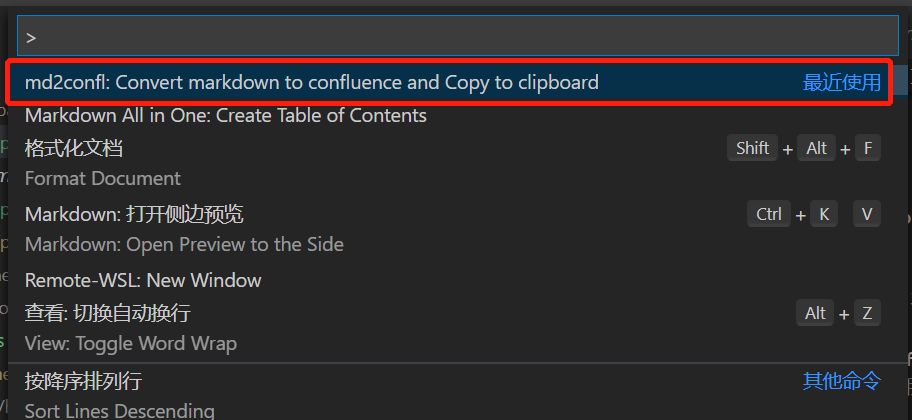Select Markdown: 打开侧边预览 command
The height and width of the screenshot is (420, 912).
134,214
